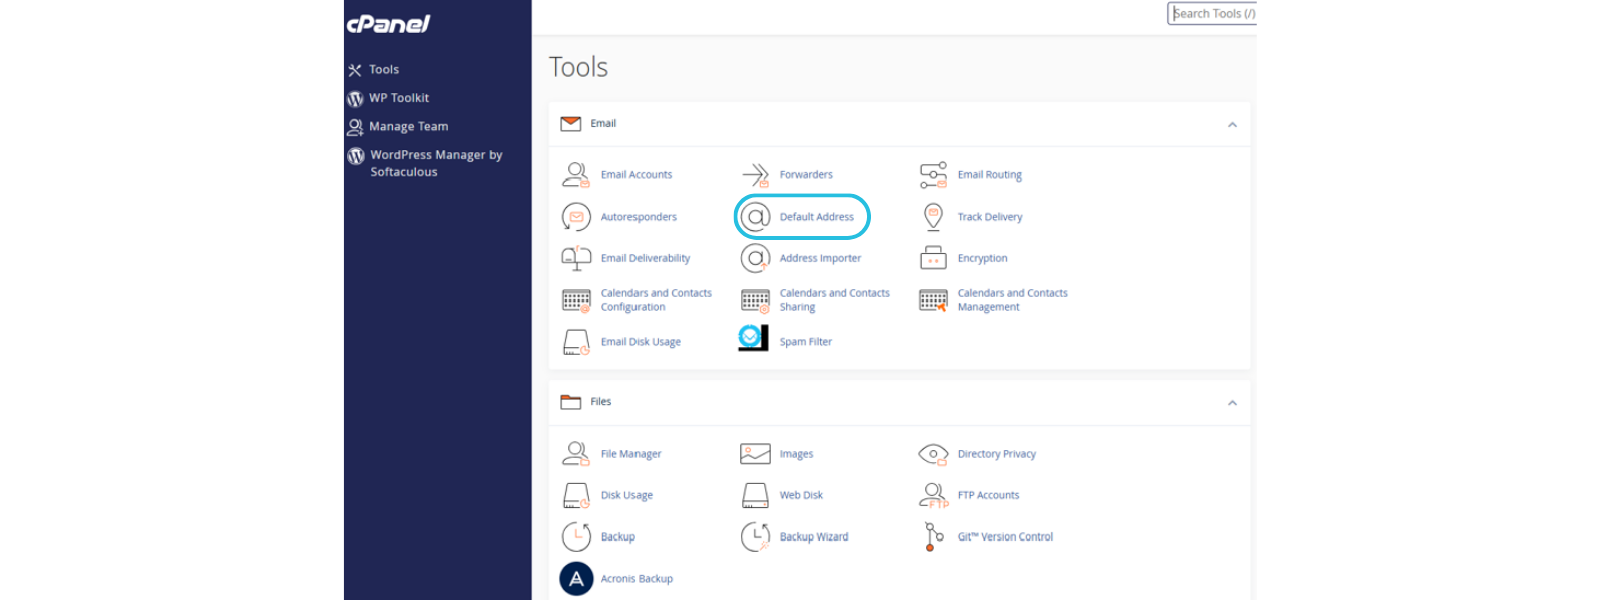Open the Directory Privacy eye icon
The height and width of the screenshot is (600, 1600).
click(x=933, y=454)
